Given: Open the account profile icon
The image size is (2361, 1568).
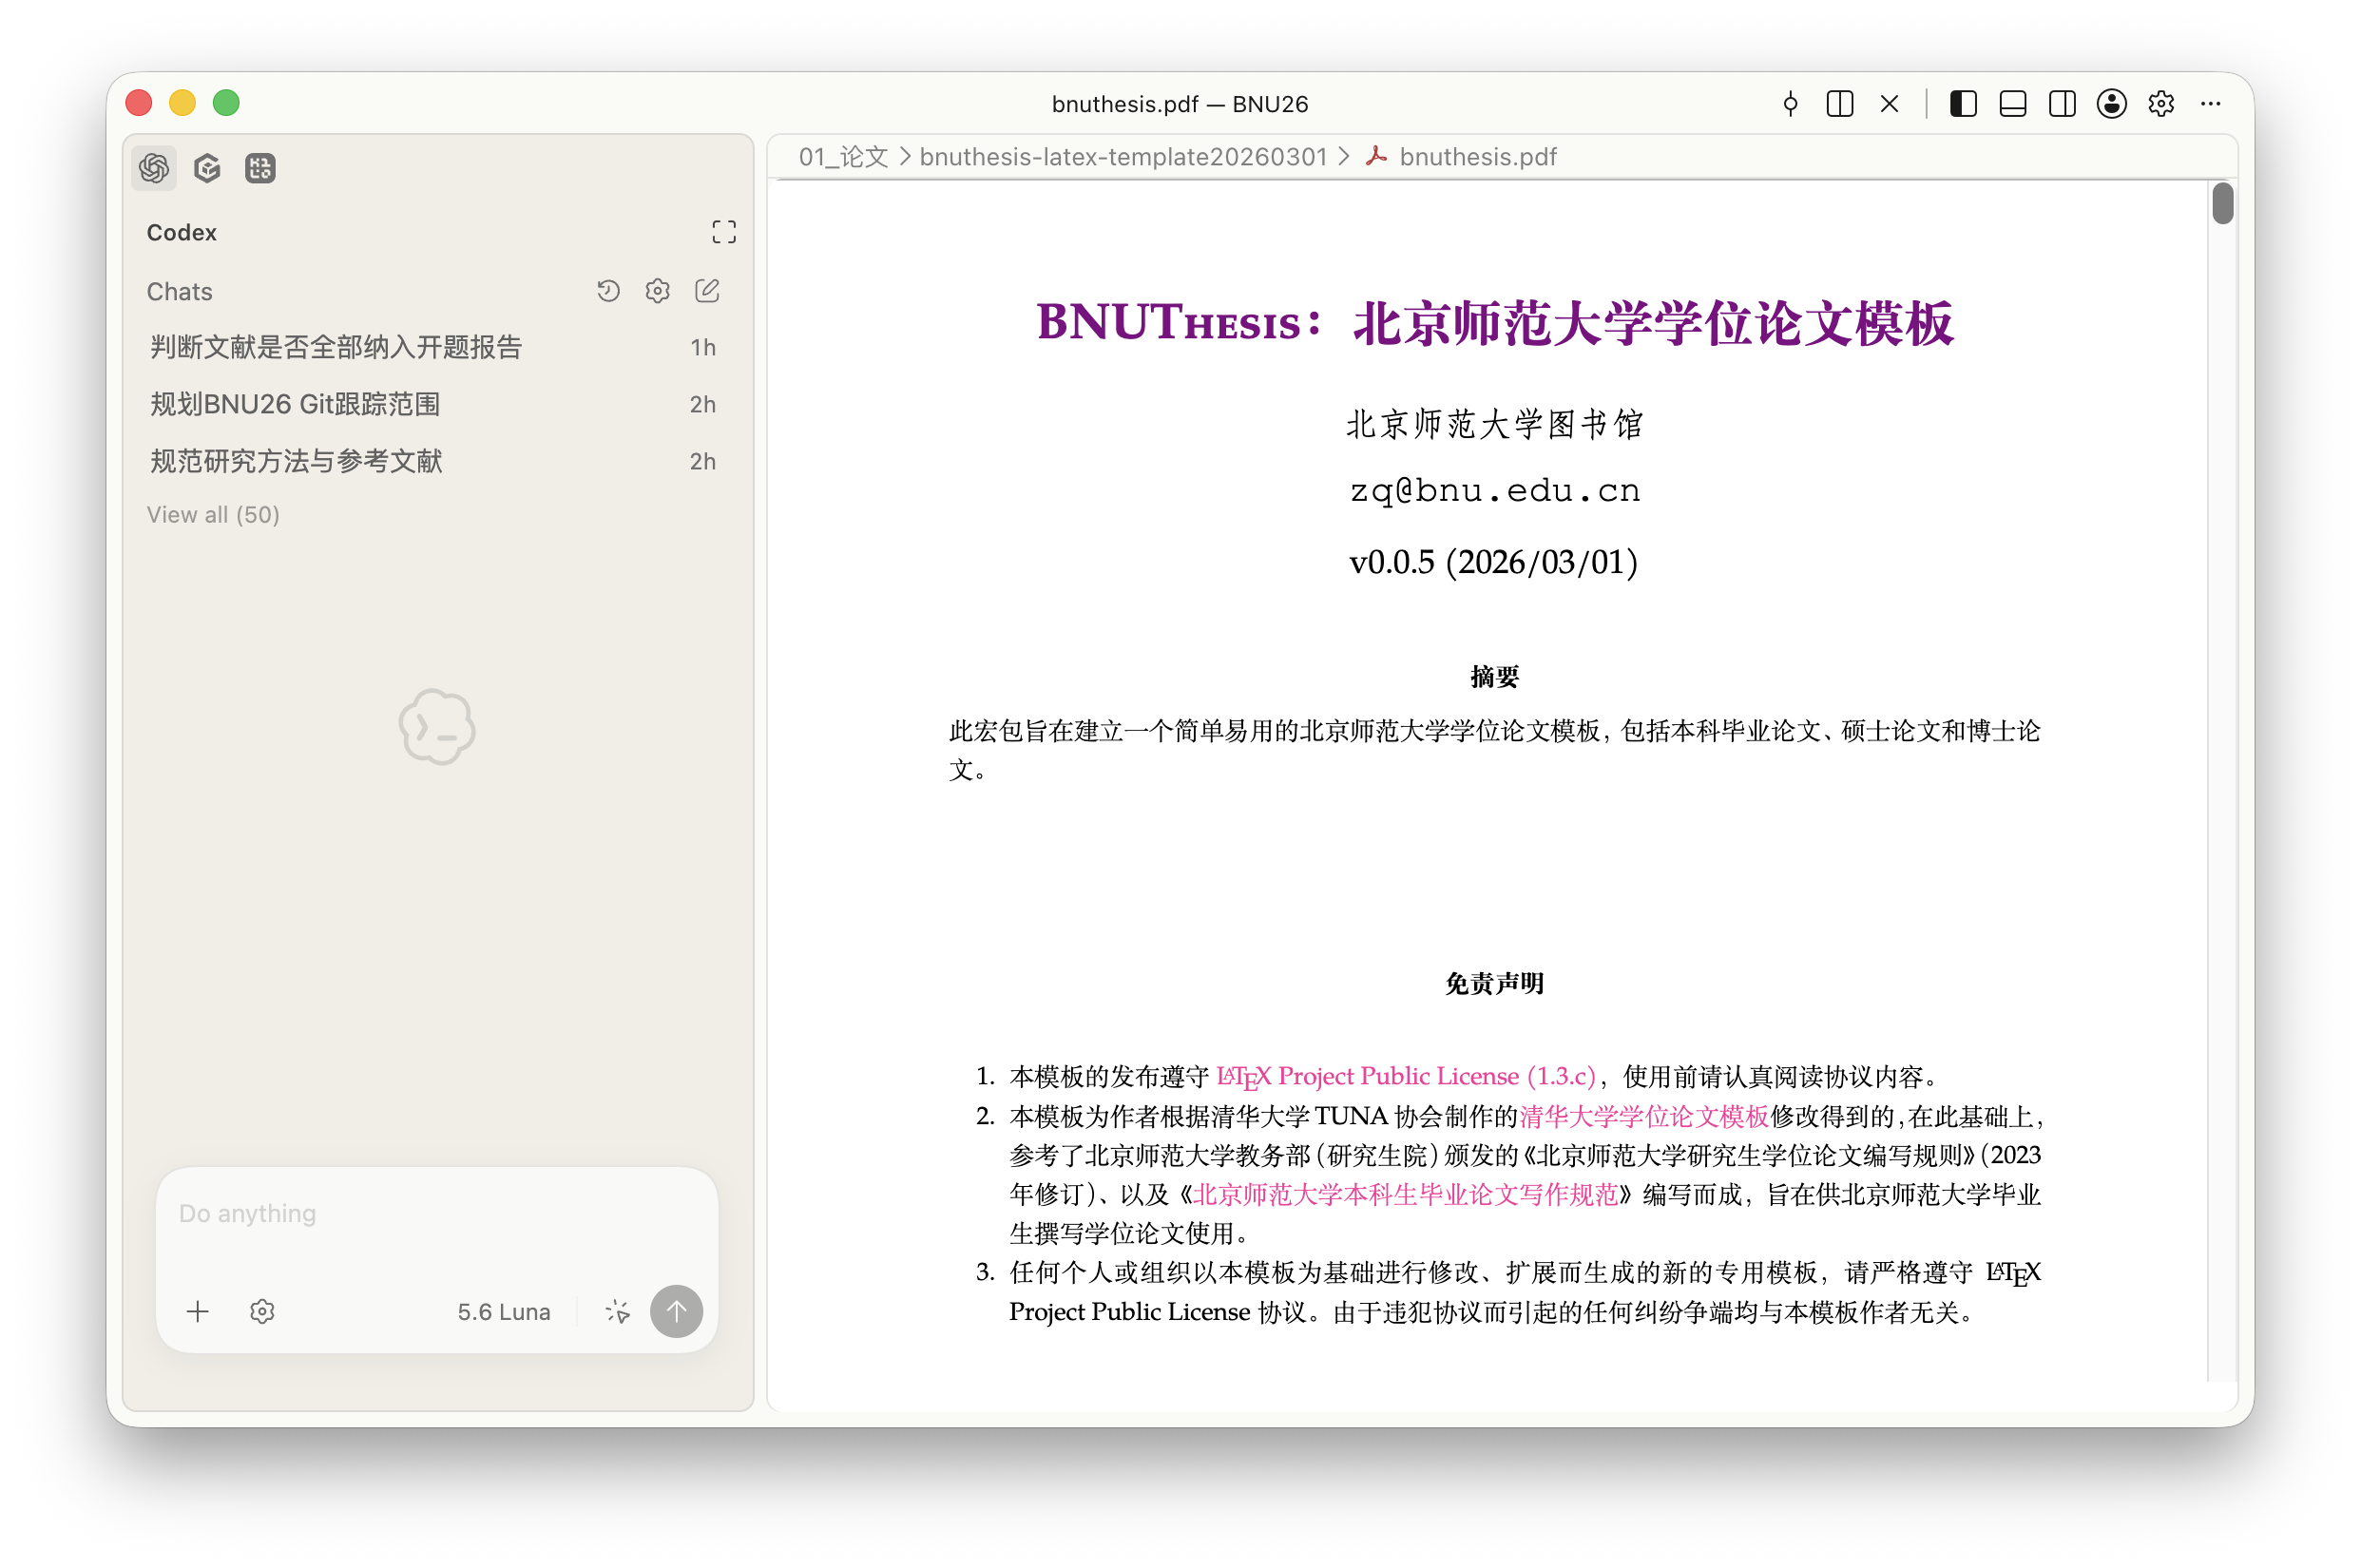Looking at the screenshot, I should coord(2112,104).
